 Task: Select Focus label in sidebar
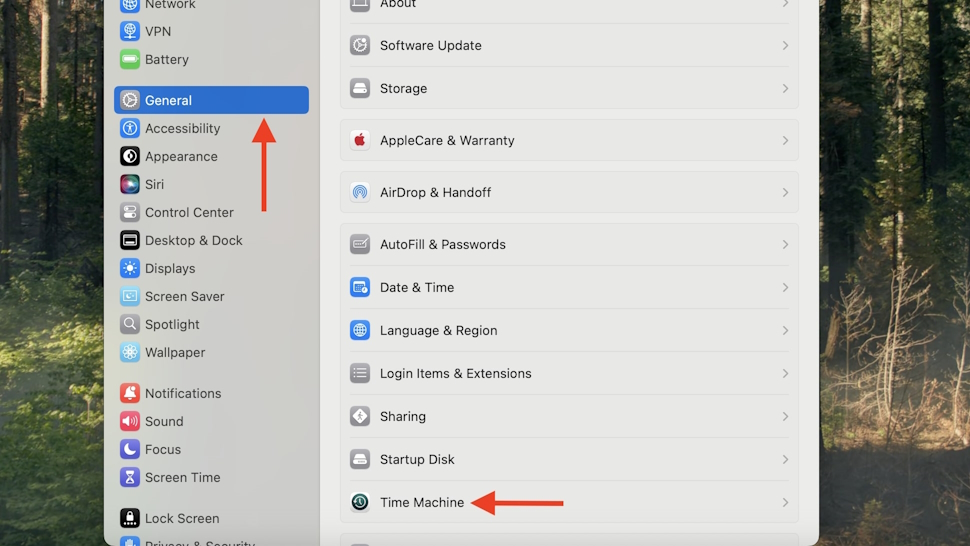pos(163,450)
